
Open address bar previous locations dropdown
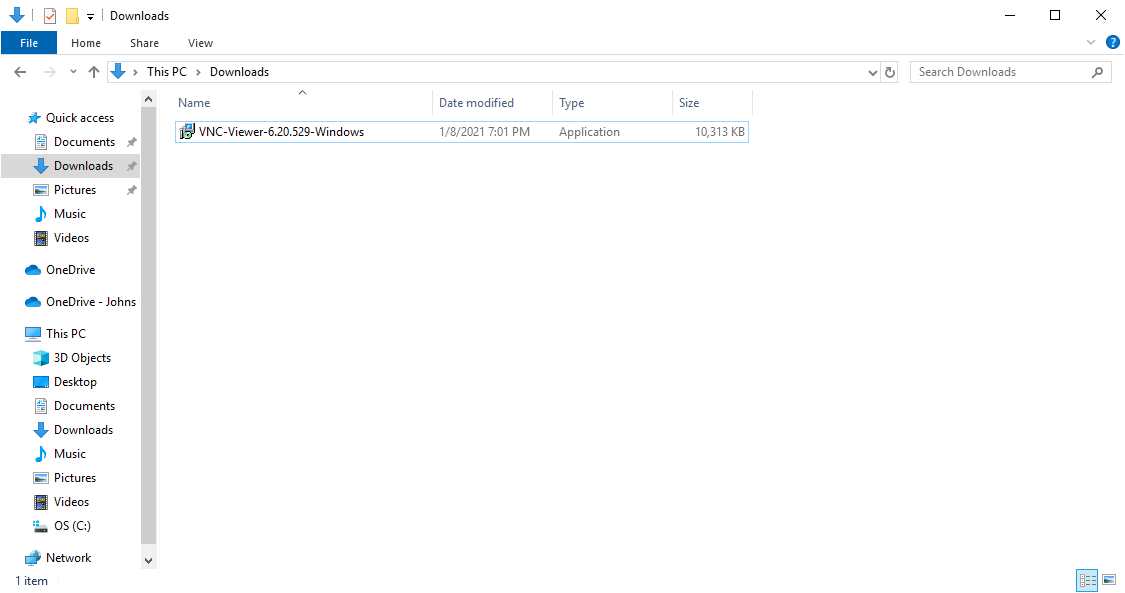872,72
